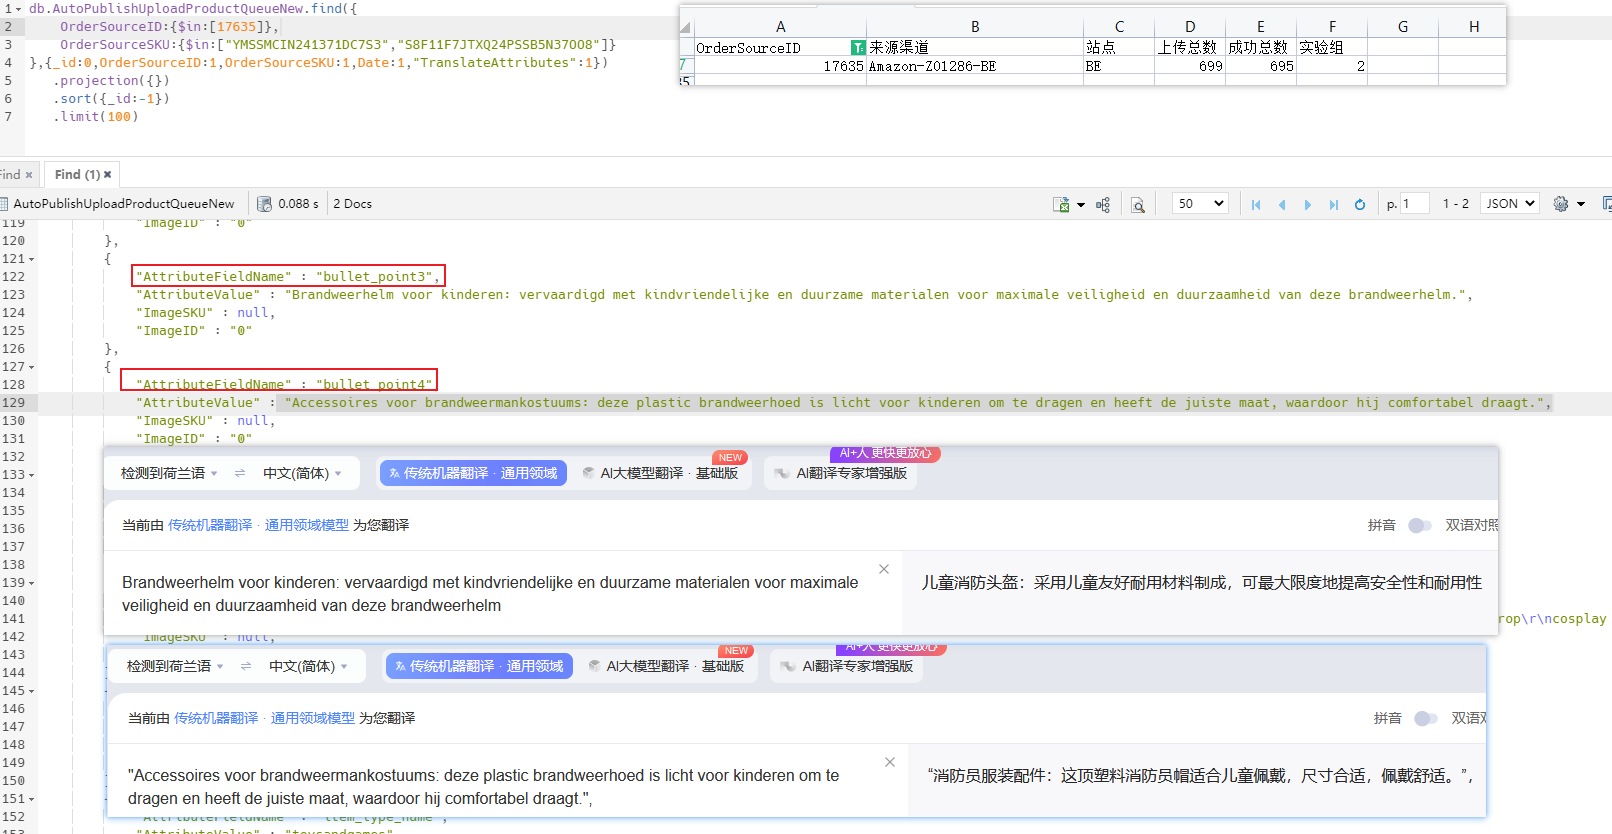Click the collection table icon beside AutoPublishUploadProductQueueNew
This screenshot has width=1612, height=834.
(4, 204)
